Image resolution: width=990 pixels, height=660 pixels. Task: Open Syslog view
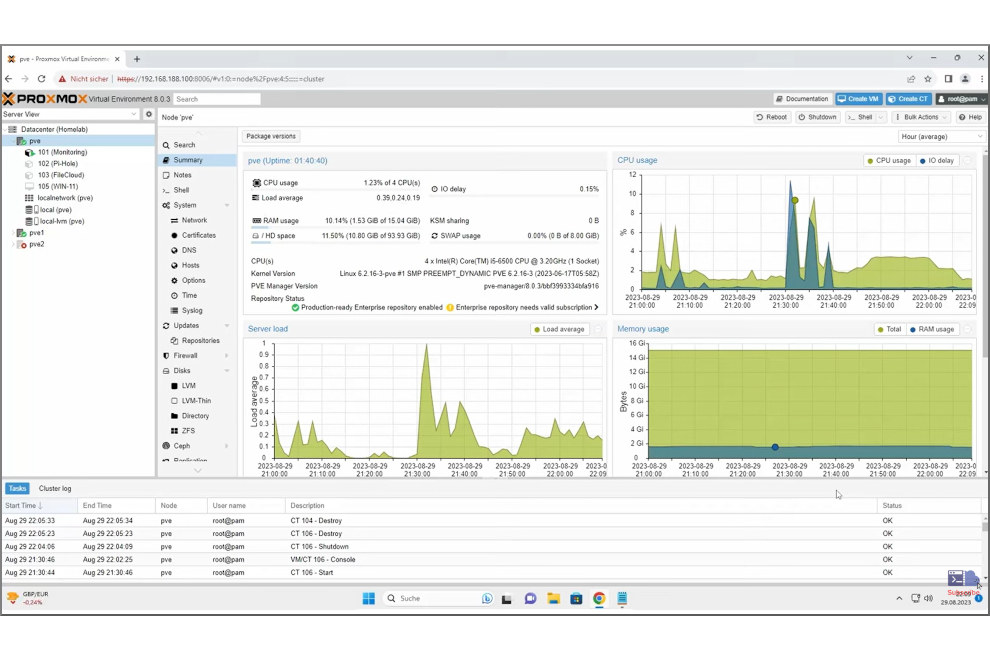(x=196, y=311)
